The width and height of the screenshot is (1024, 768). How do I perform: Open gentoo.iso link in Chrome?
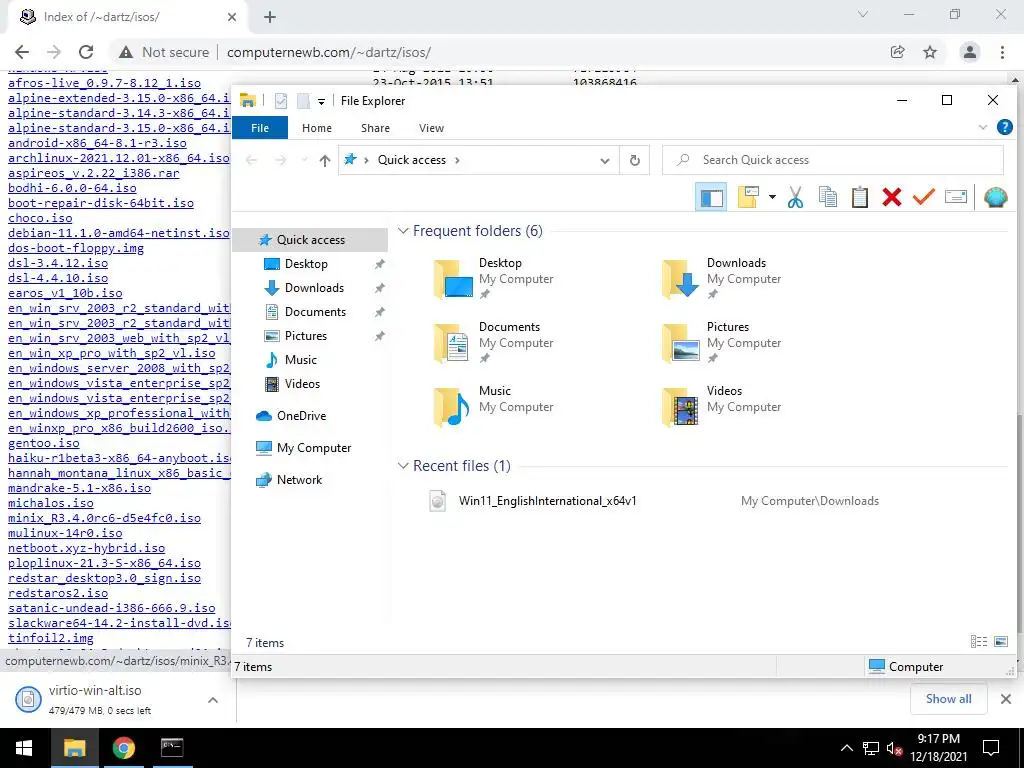(x=44, y=443)
